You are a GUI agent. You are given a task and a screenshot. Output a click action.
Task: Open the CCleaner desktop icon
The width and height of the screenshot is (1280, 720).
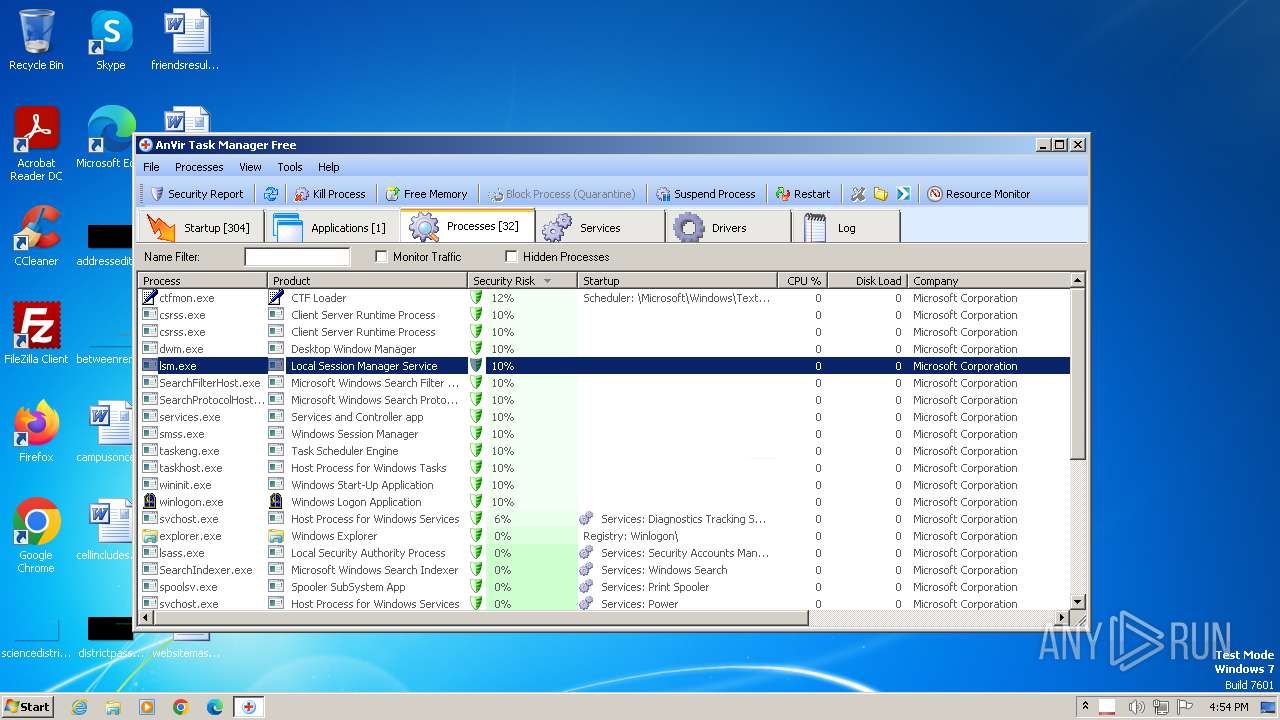click(x=36, y=236)
